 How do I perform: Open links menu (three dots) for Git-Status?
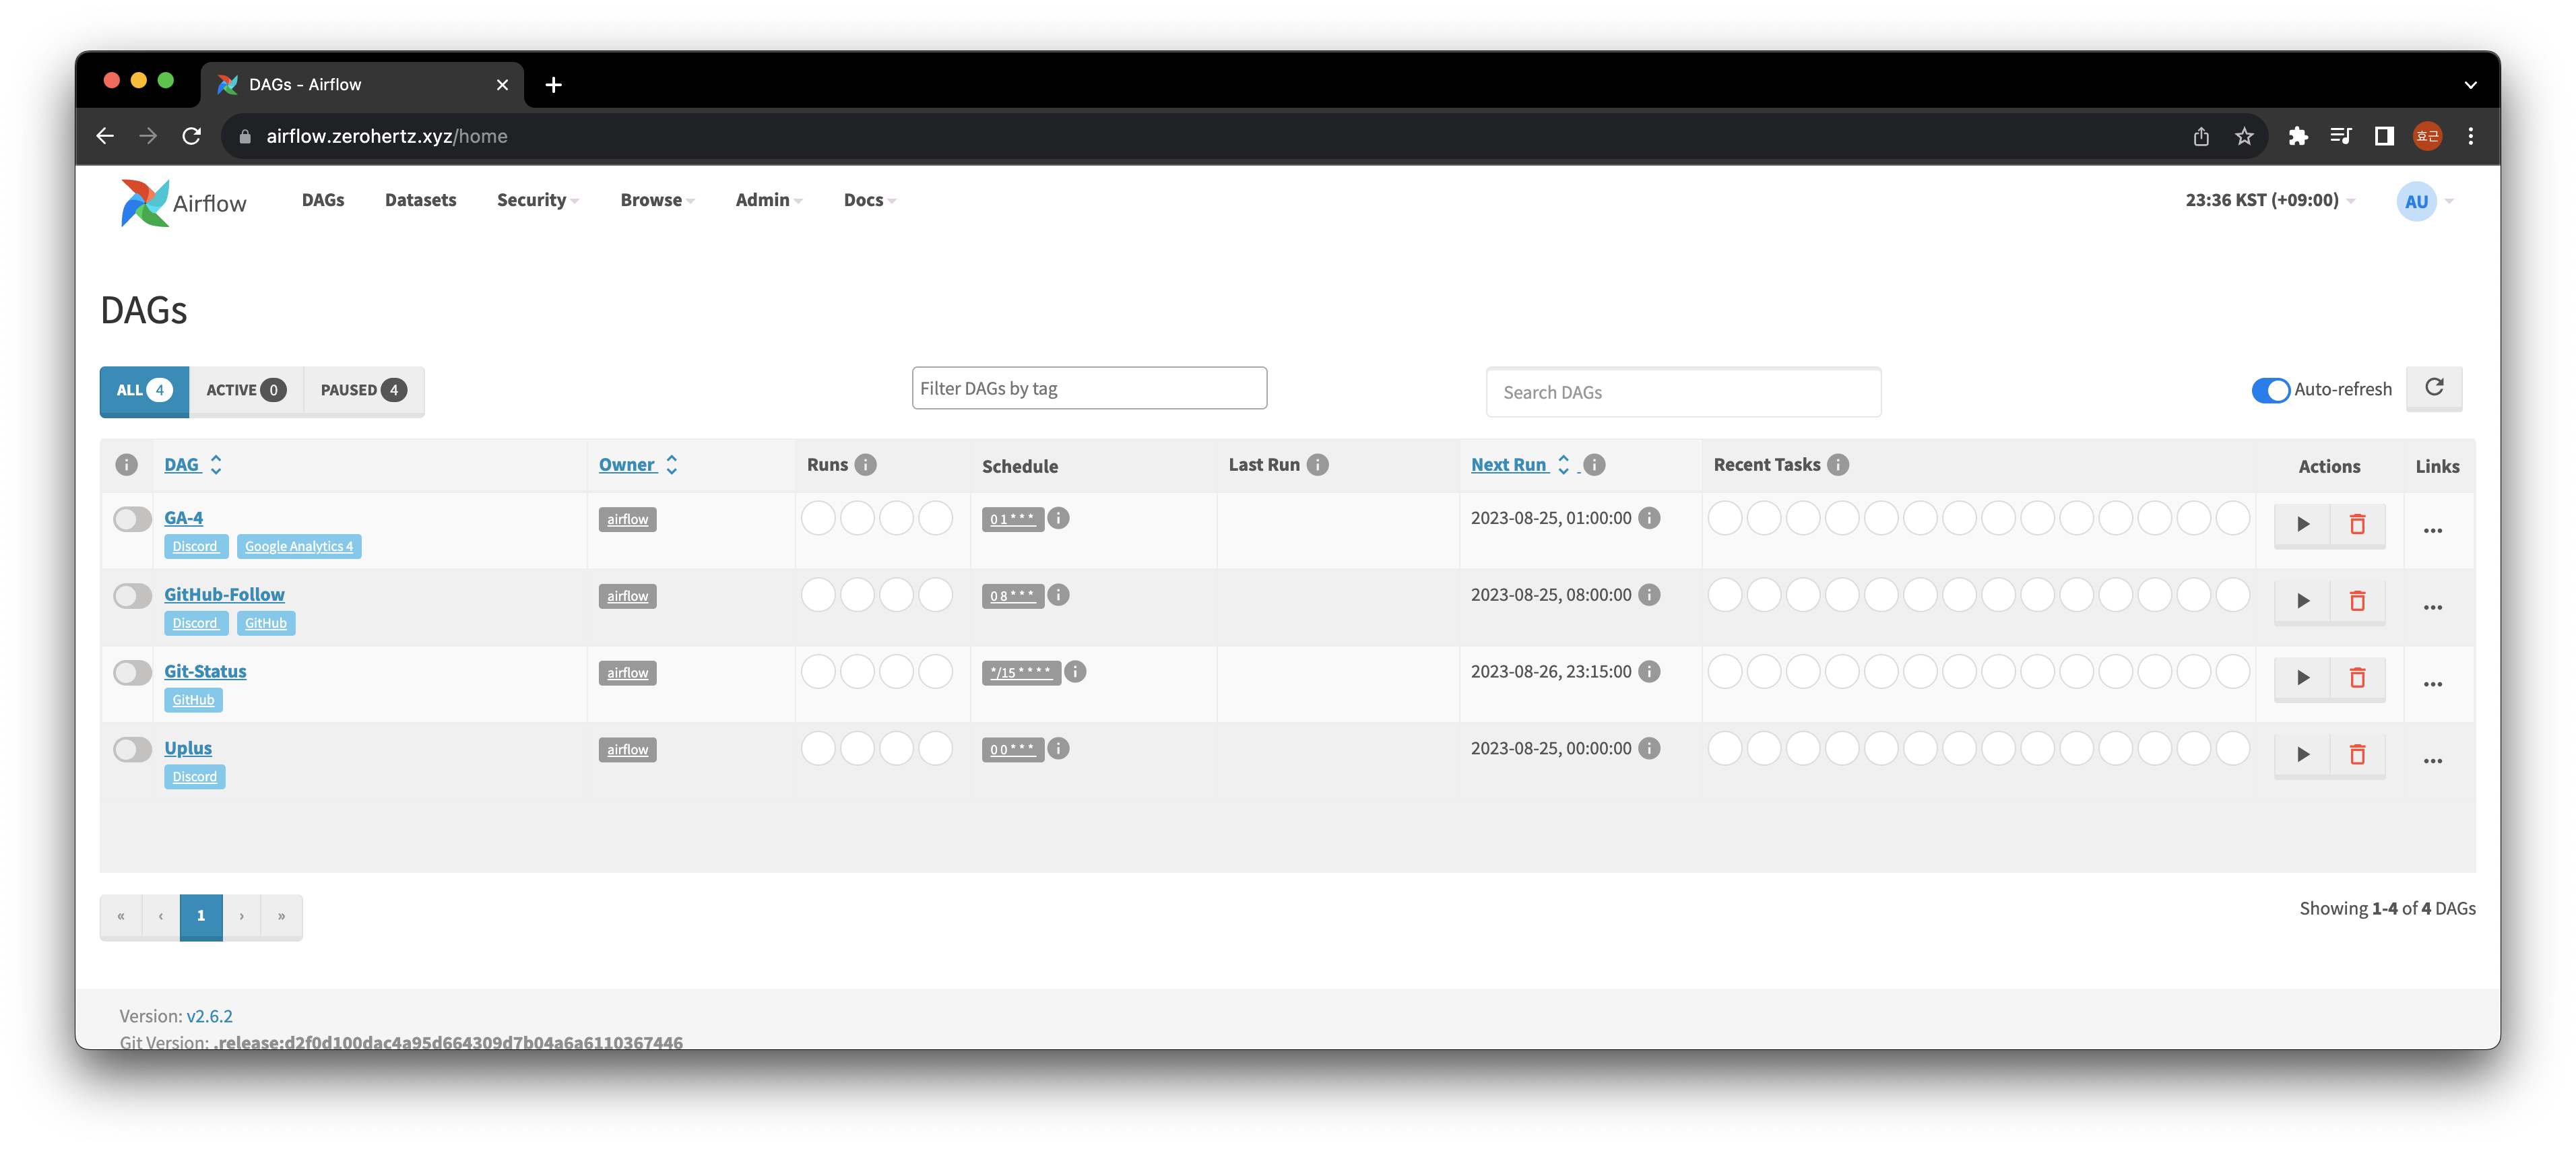(x=2432, y=685)
